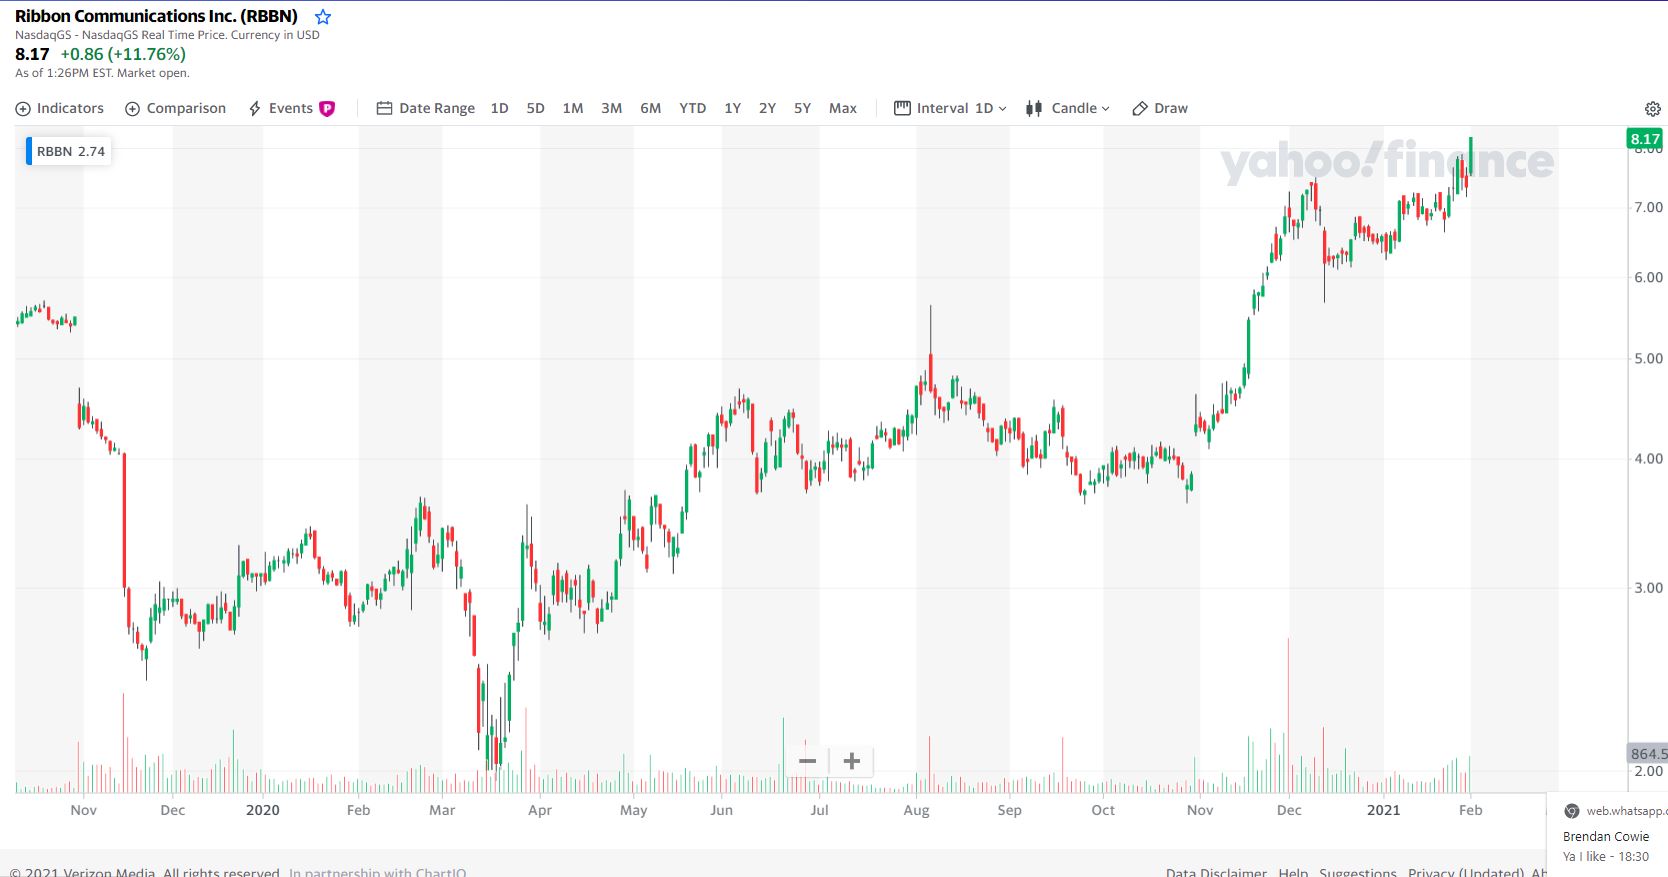Open Events lightning menu
1668x877 pixels.
click(x=280, y=109)
